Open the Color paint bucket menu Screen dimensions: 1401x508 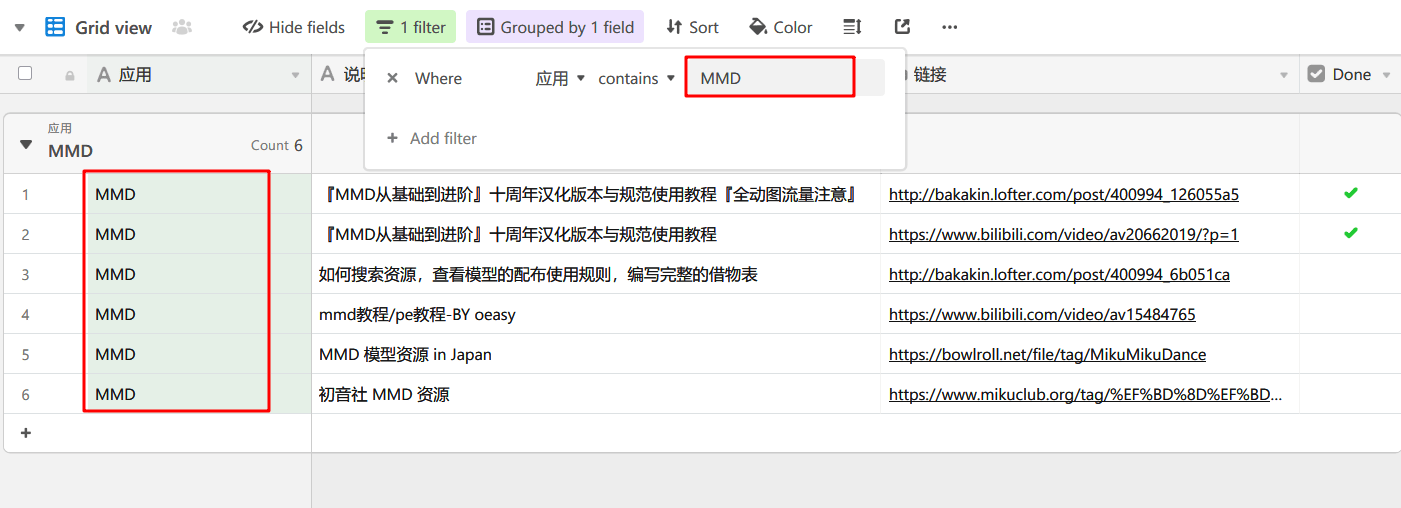tap(781, 27)
